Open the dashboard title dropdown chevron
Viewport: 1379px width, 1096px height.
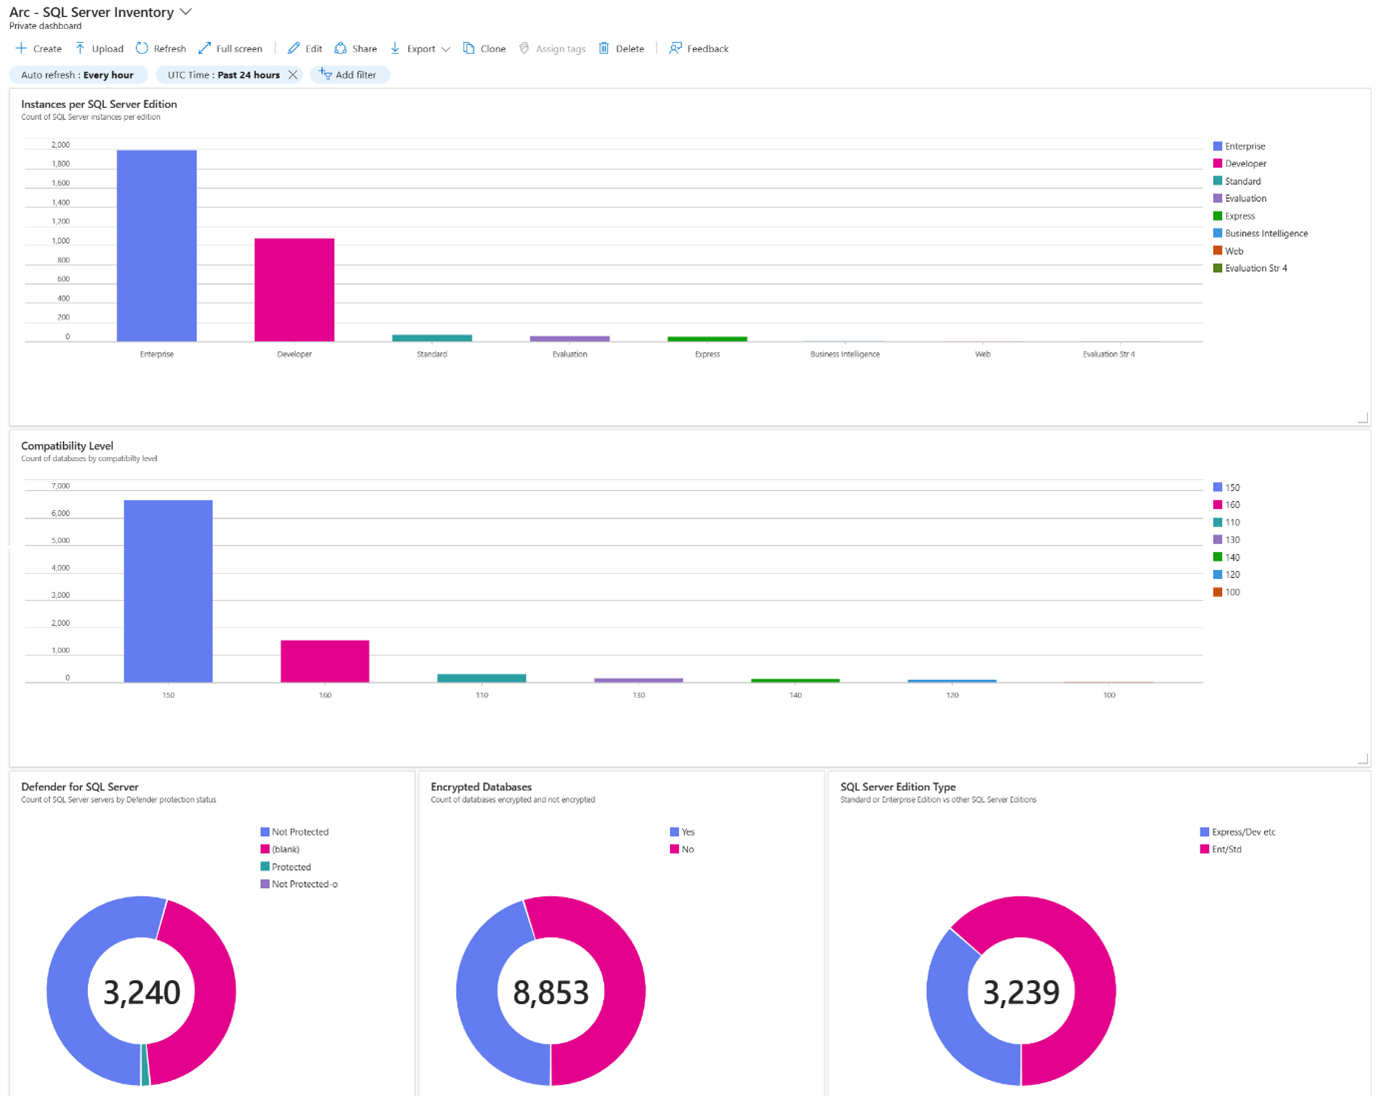pyautogui.click(x=185, y=12)
